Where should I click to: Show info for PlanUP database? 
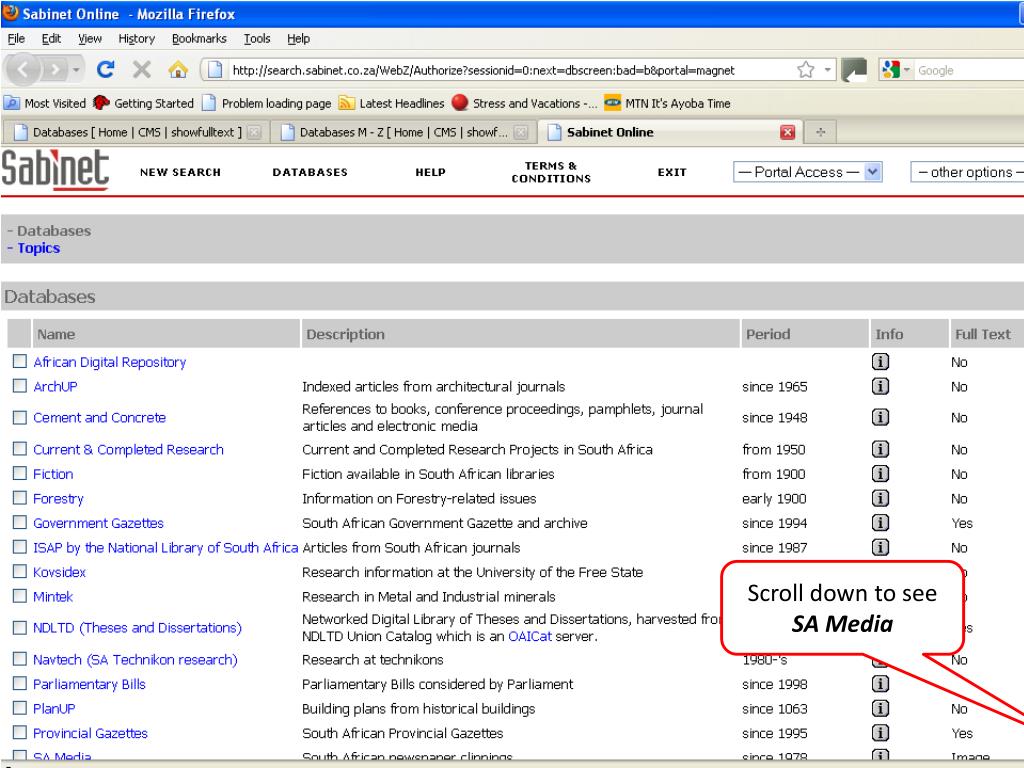(x=880, y=708)
